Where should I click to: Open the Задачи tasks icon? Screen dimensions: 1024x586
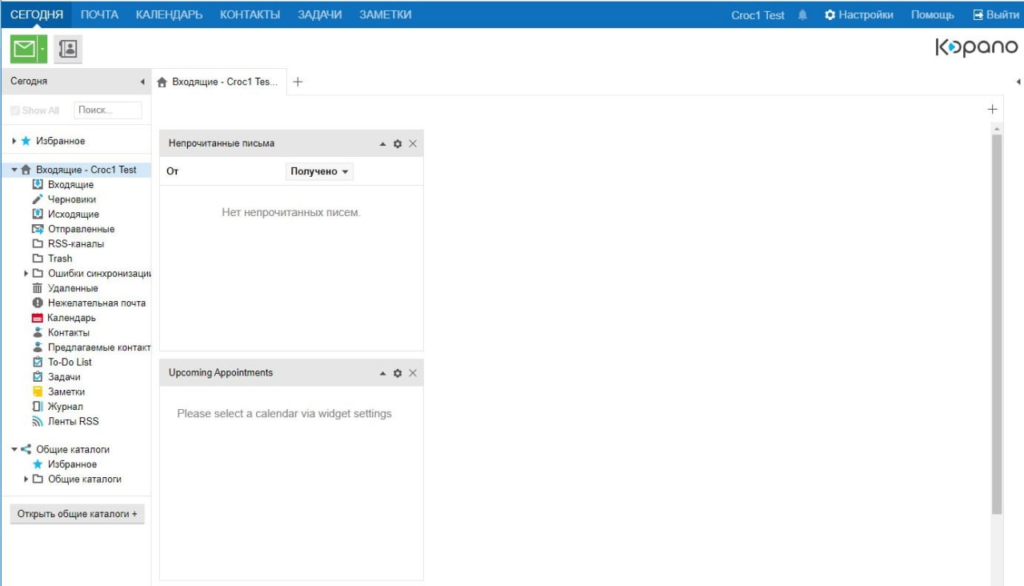[x=37, y=377]
